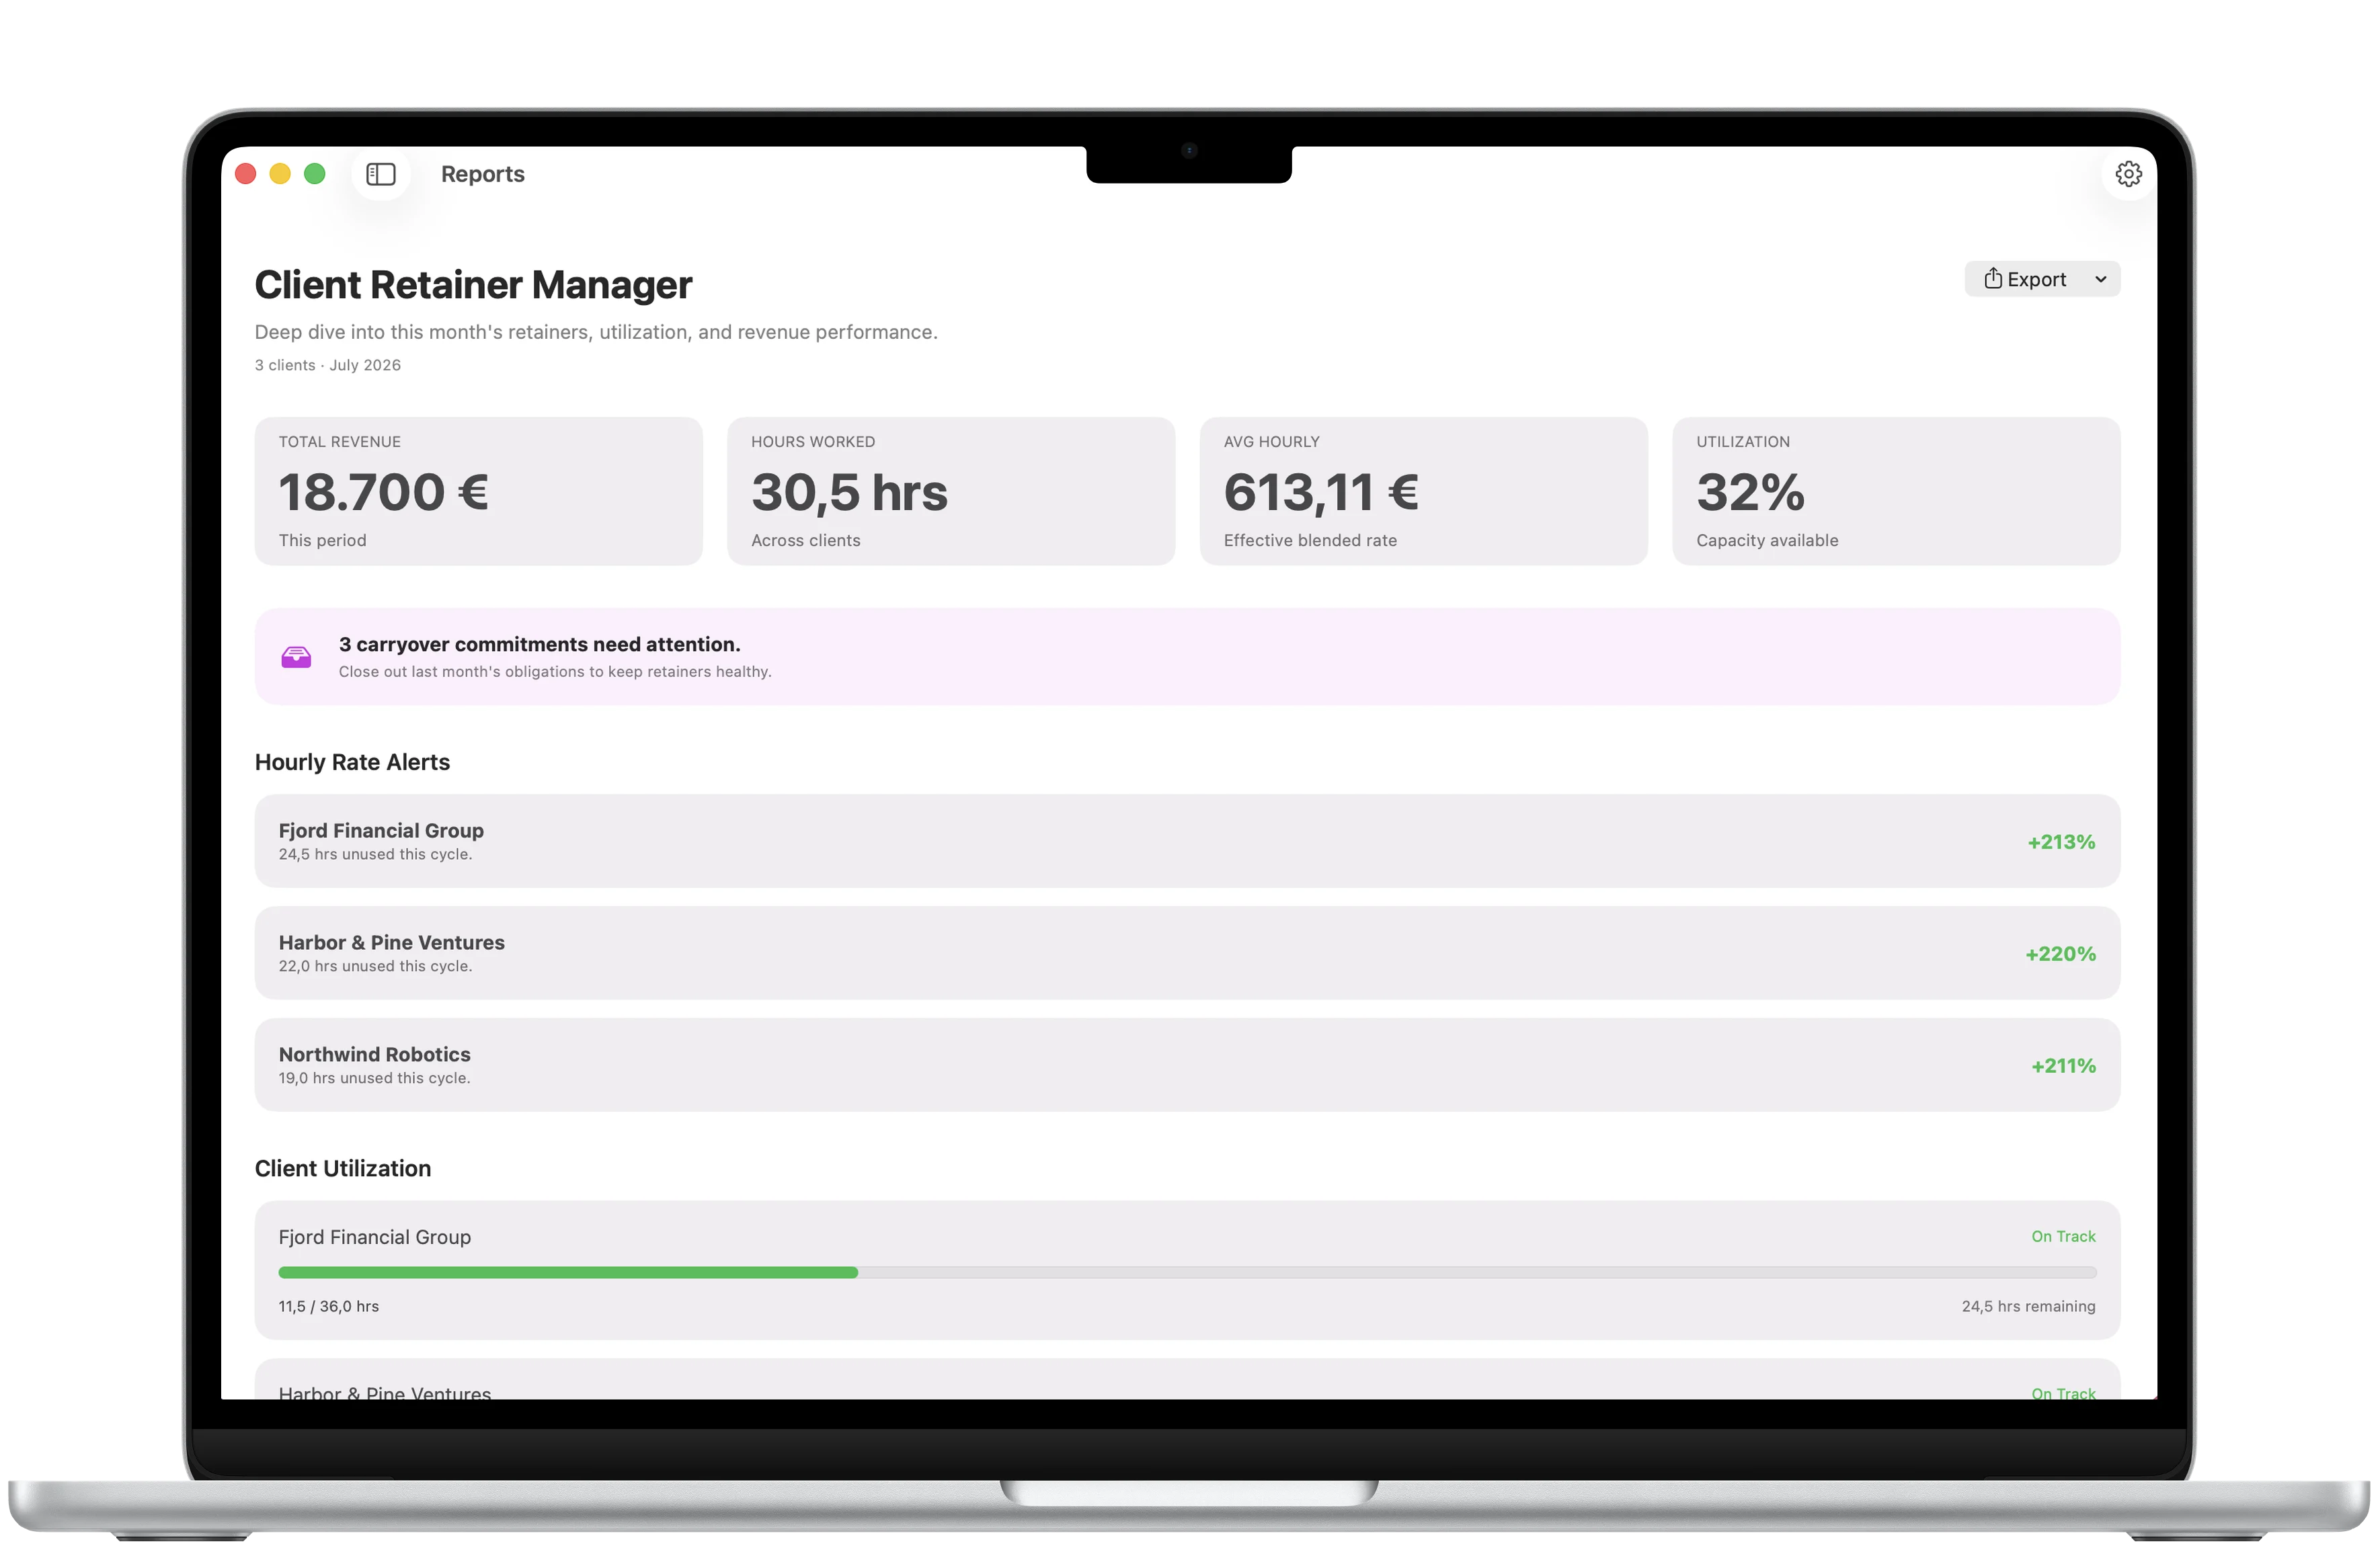The height and width of the screenshot is (1546, 2380).
Task: Click 22,0 hrs unused this cycle text
Action: point(375,966)
